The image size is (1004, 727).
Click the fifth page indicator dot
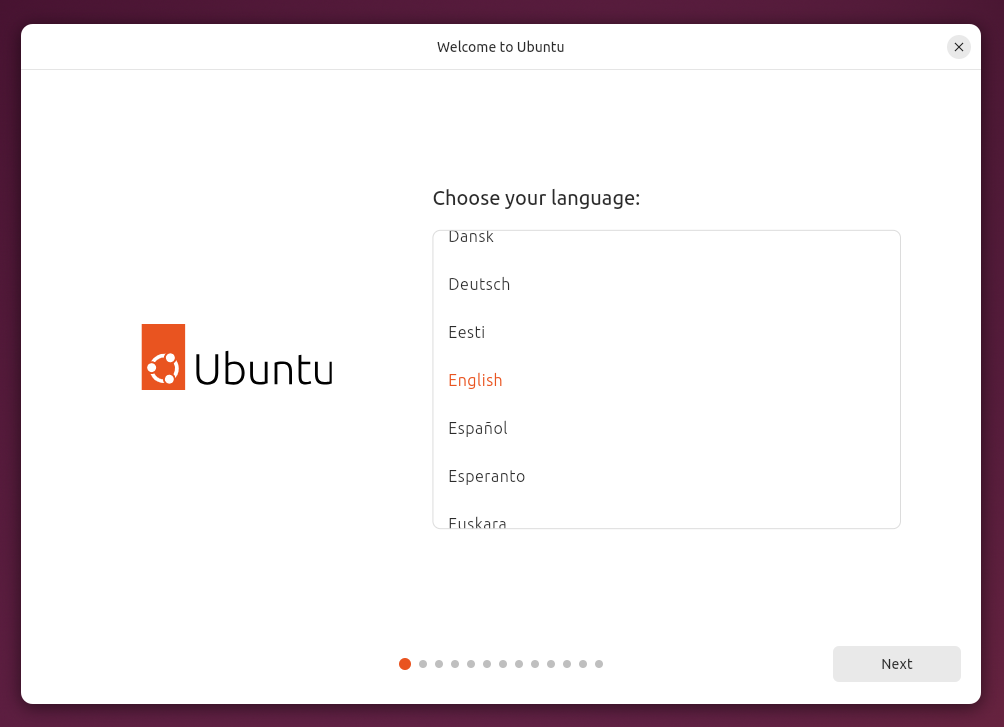470,663
